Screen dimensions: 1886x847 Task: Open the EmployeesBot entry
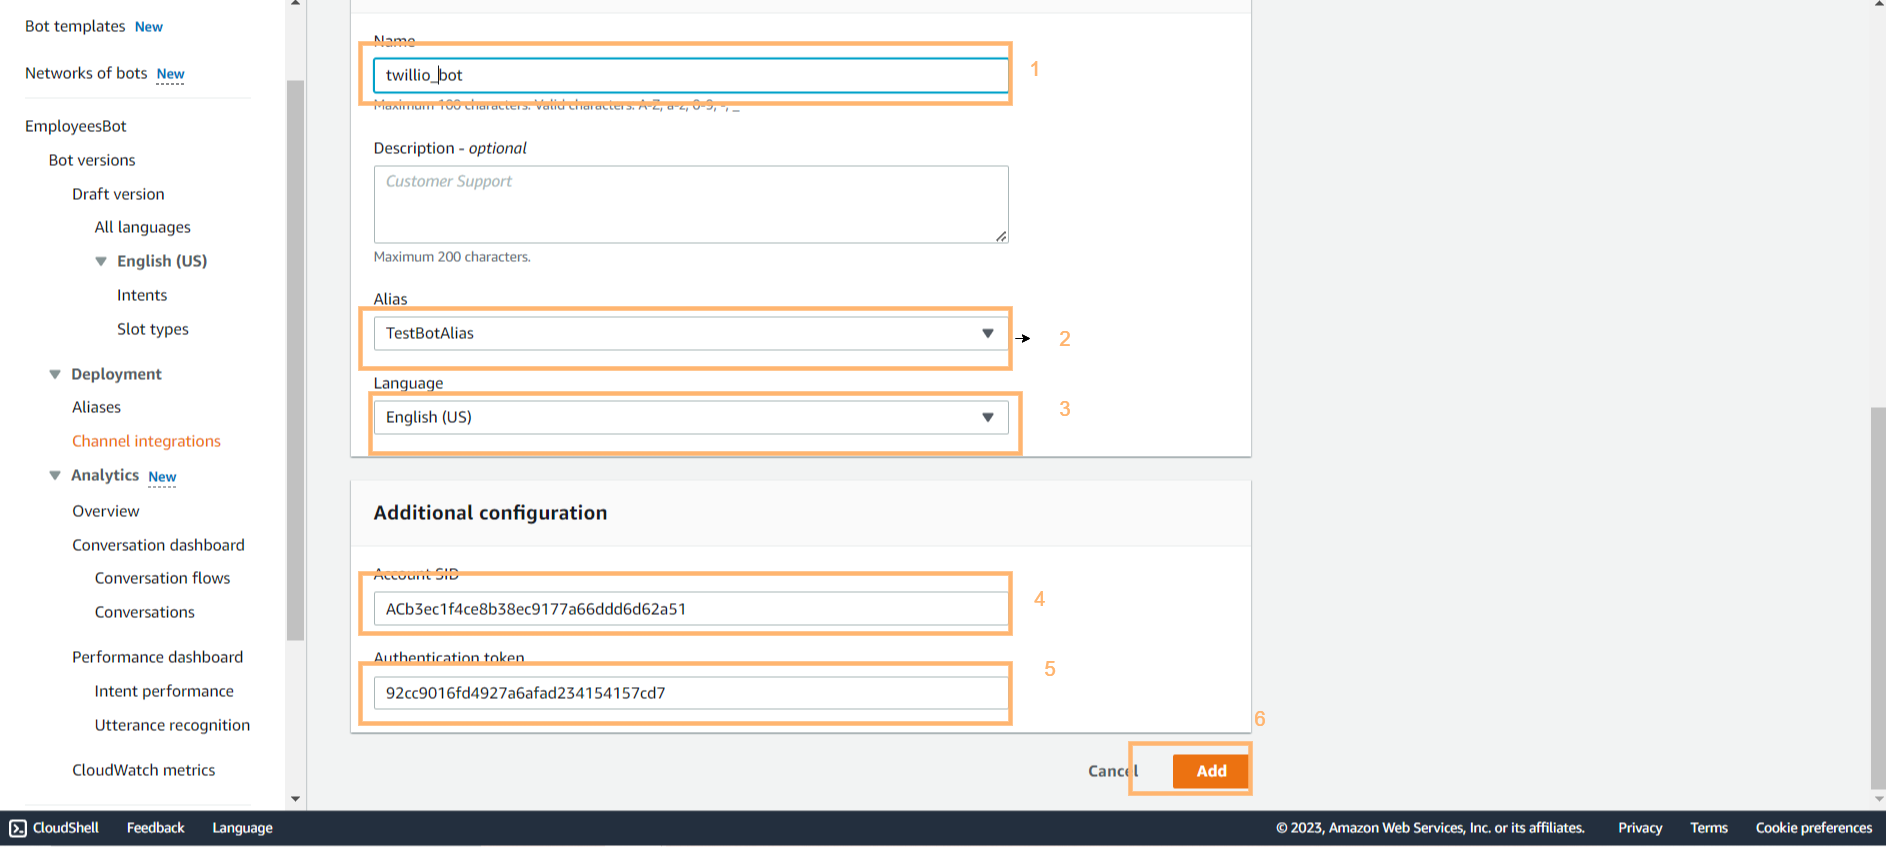[x=76, y=126]
